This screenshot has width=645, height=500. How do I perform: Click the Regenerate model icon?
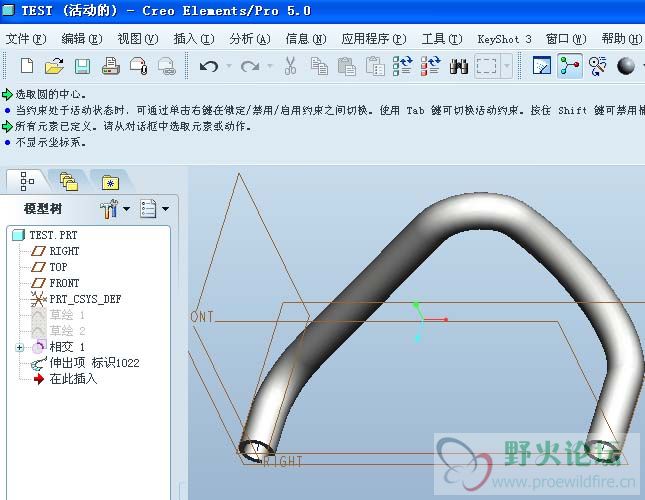coord(402,66)
